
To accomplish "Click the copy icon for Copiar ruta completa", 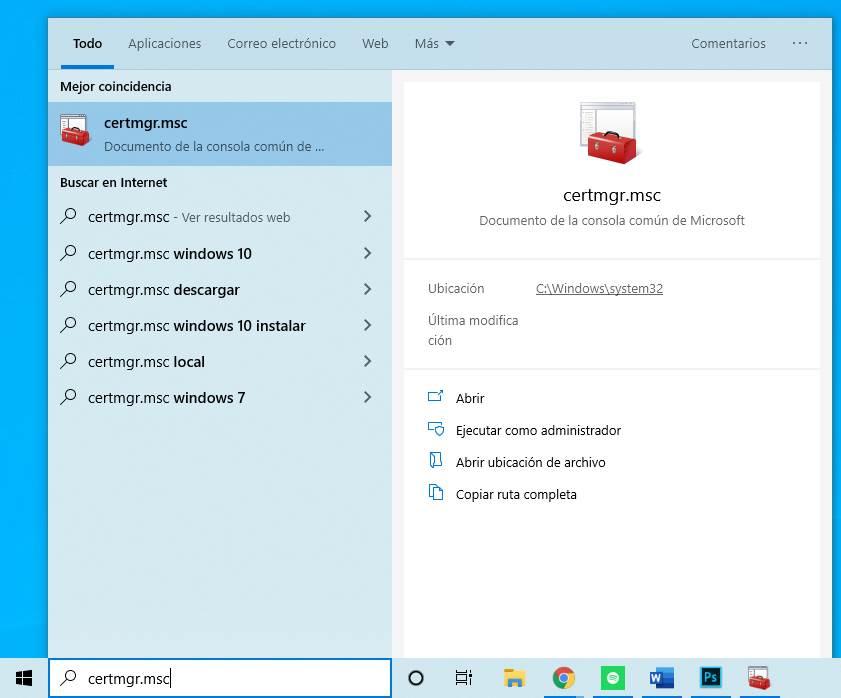I will tap(435, 492).
